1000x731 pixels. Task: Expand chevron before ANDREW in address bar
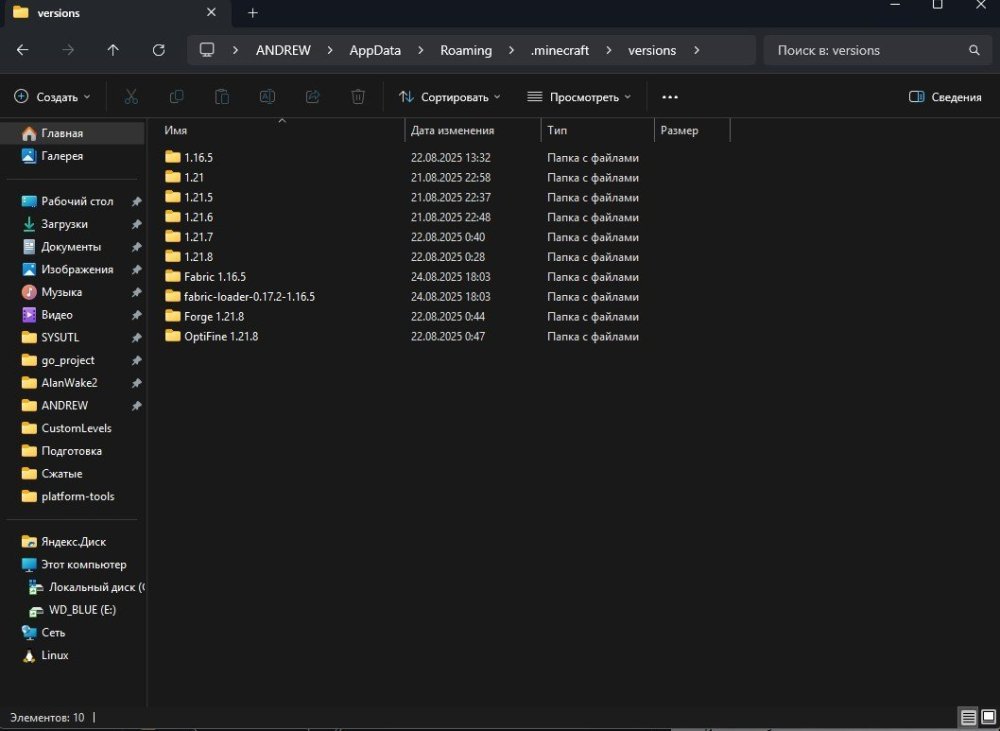pyautogui.click(x=235, y=50)
